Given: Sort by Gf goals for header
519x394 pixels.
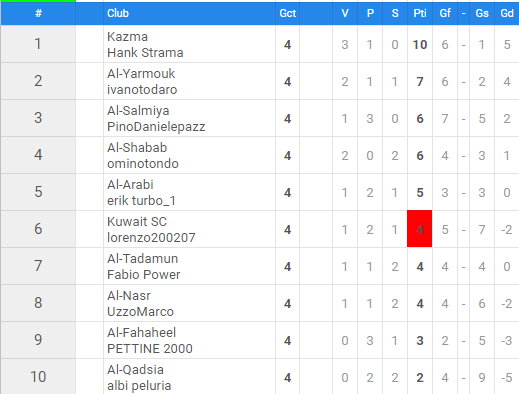Looking at the screenshot, I should tap(445, 13).
